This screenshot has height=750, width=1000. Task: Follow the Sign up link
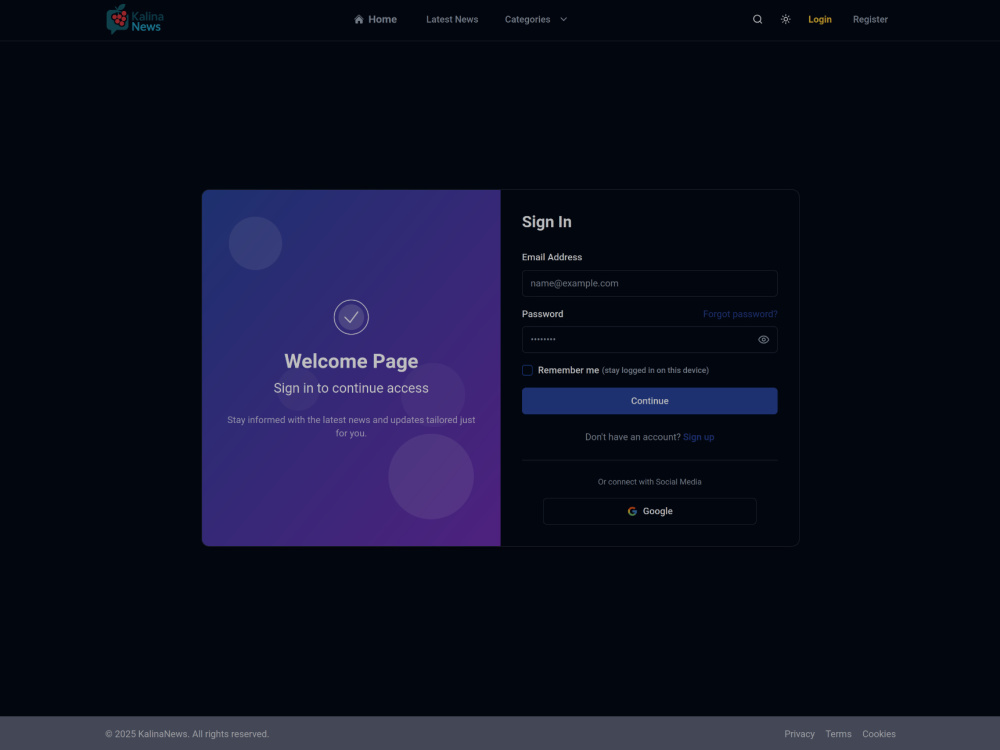pos(698,437)
